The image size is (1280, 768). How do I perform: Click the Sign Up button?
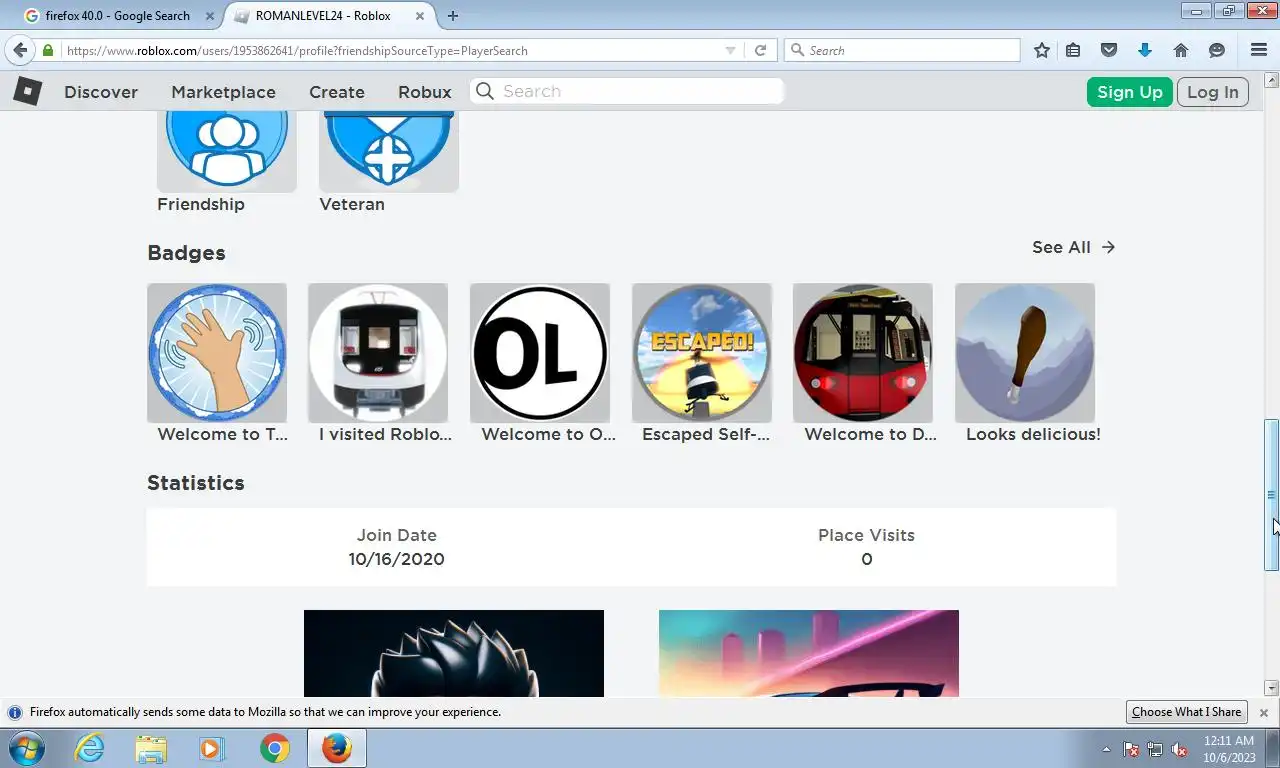click(1130, 92)
